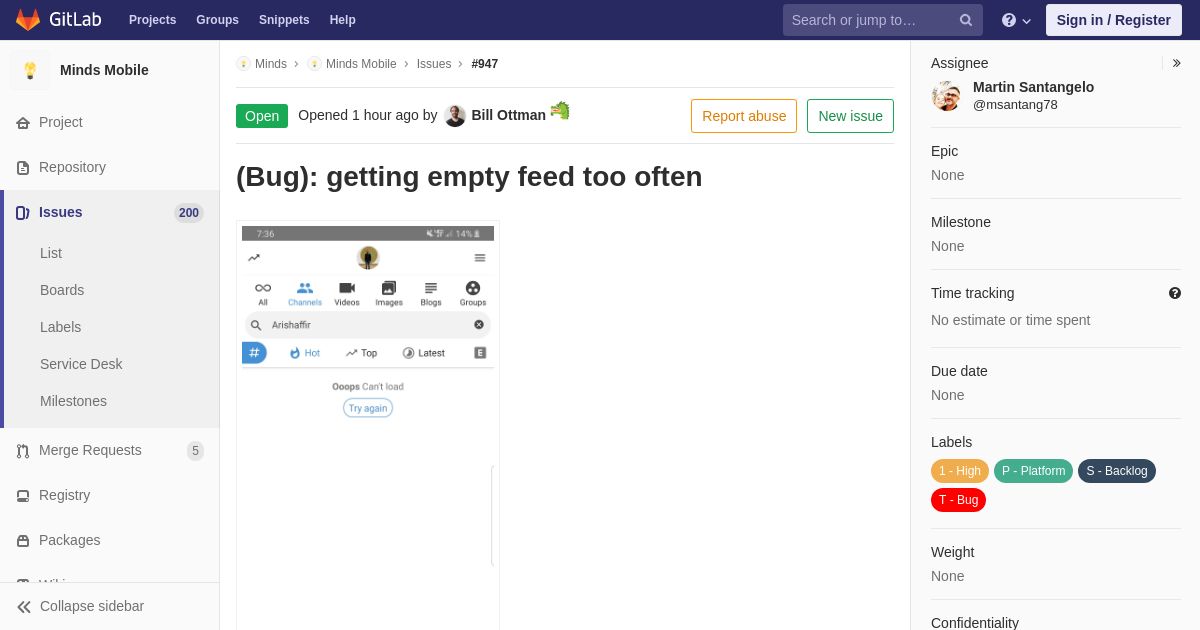Viewport: 1200px width, 630px height.
Task: Open Issues in the sidebar
Action: 110,212
